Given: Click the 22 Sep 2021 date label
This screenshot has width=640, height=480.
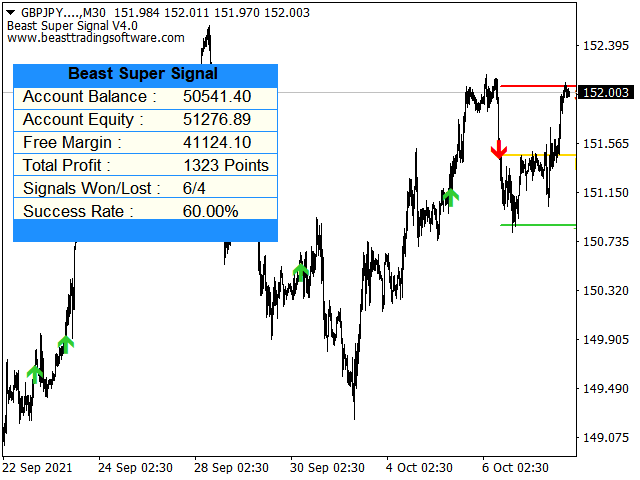Looking at the screenshot, I should pos(37,468).
